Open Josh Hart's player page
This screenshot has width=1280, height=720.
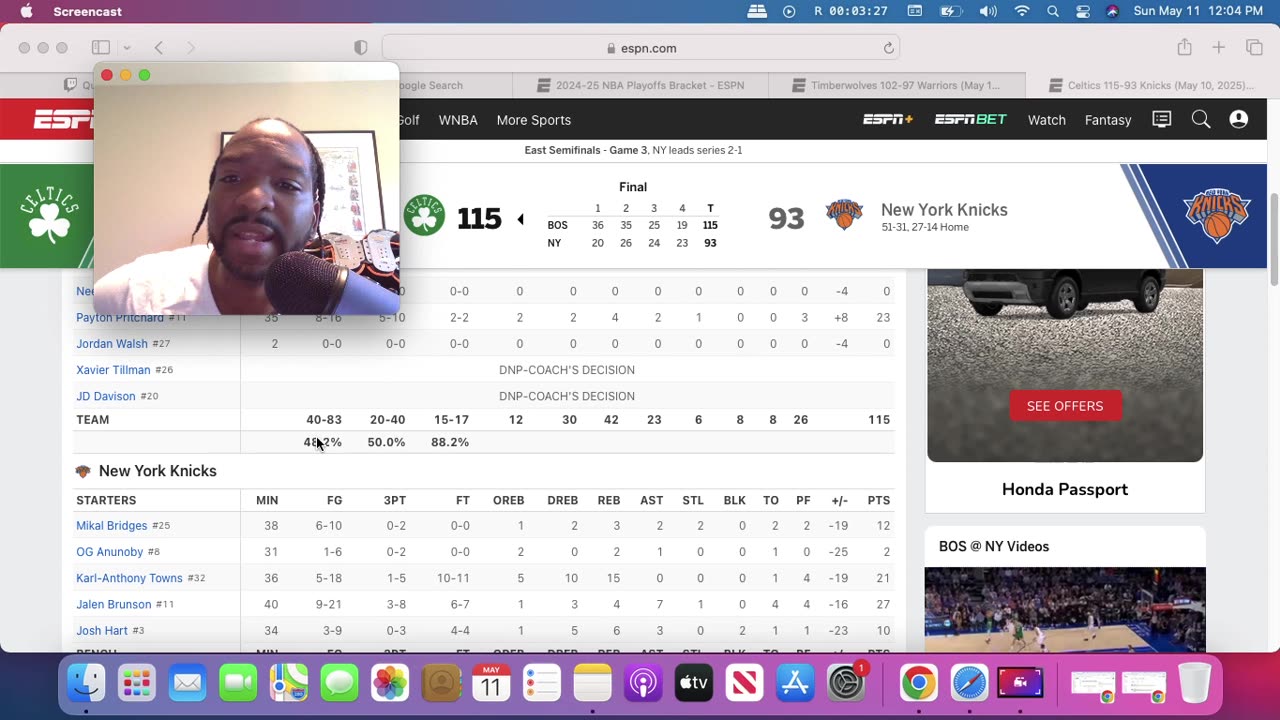coord(102,631)
